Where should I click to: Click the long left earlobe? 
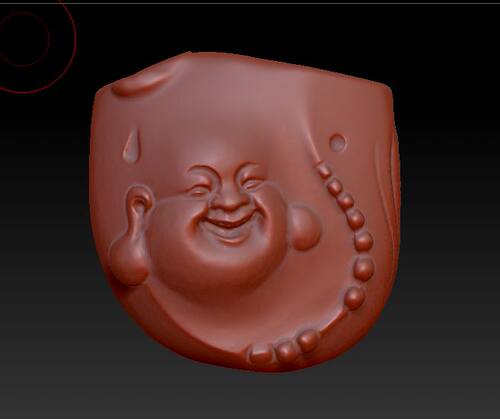click(x=128, y=257)
